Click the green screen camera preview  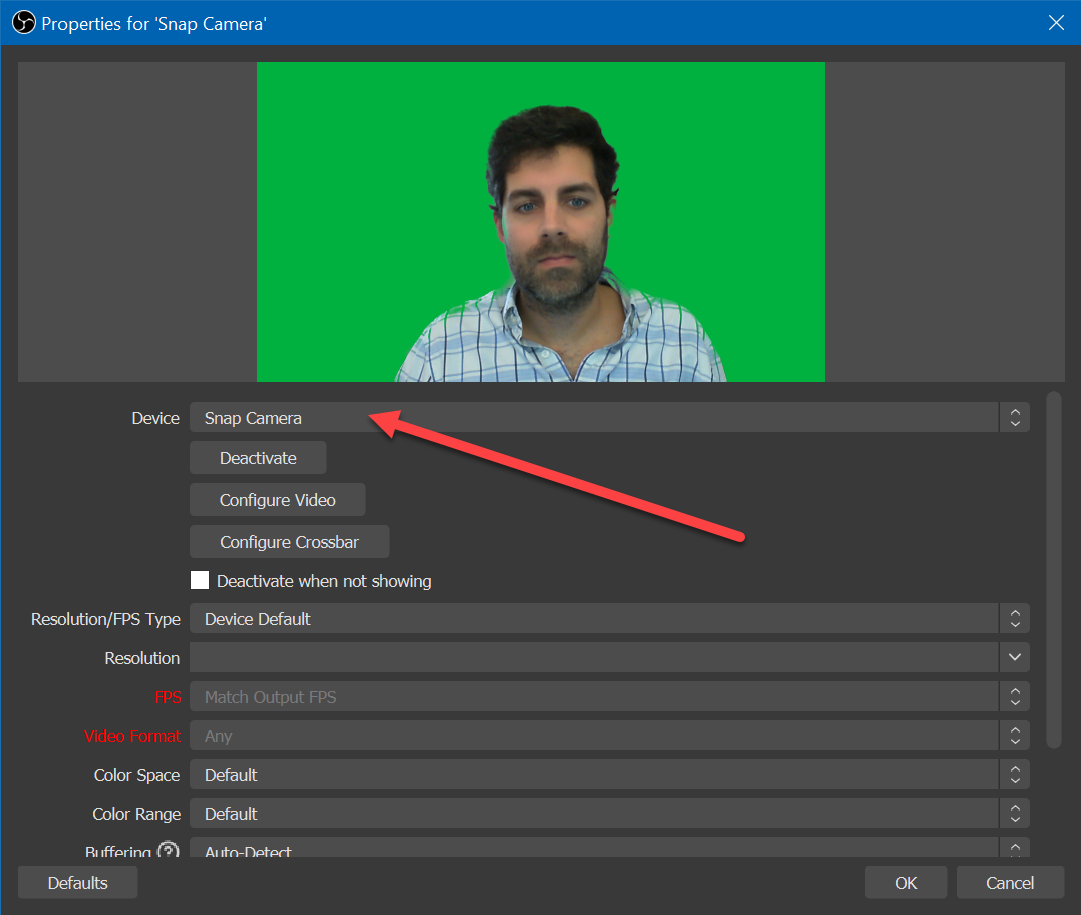540,221
